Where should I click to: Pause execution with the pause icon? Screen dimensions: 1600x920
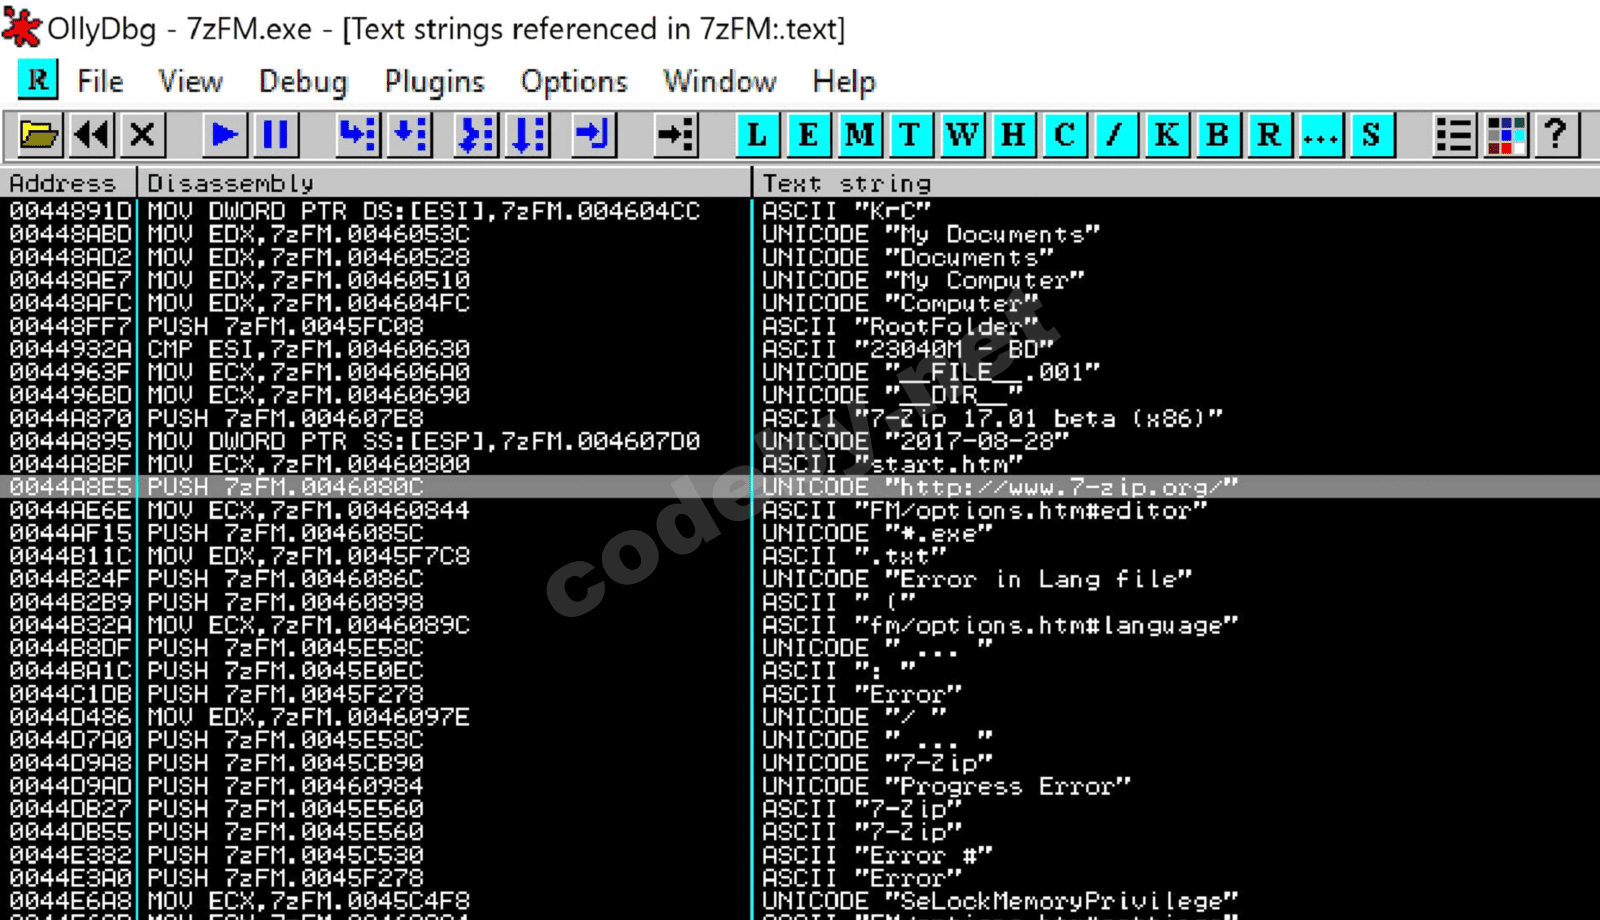coord(276,135)
